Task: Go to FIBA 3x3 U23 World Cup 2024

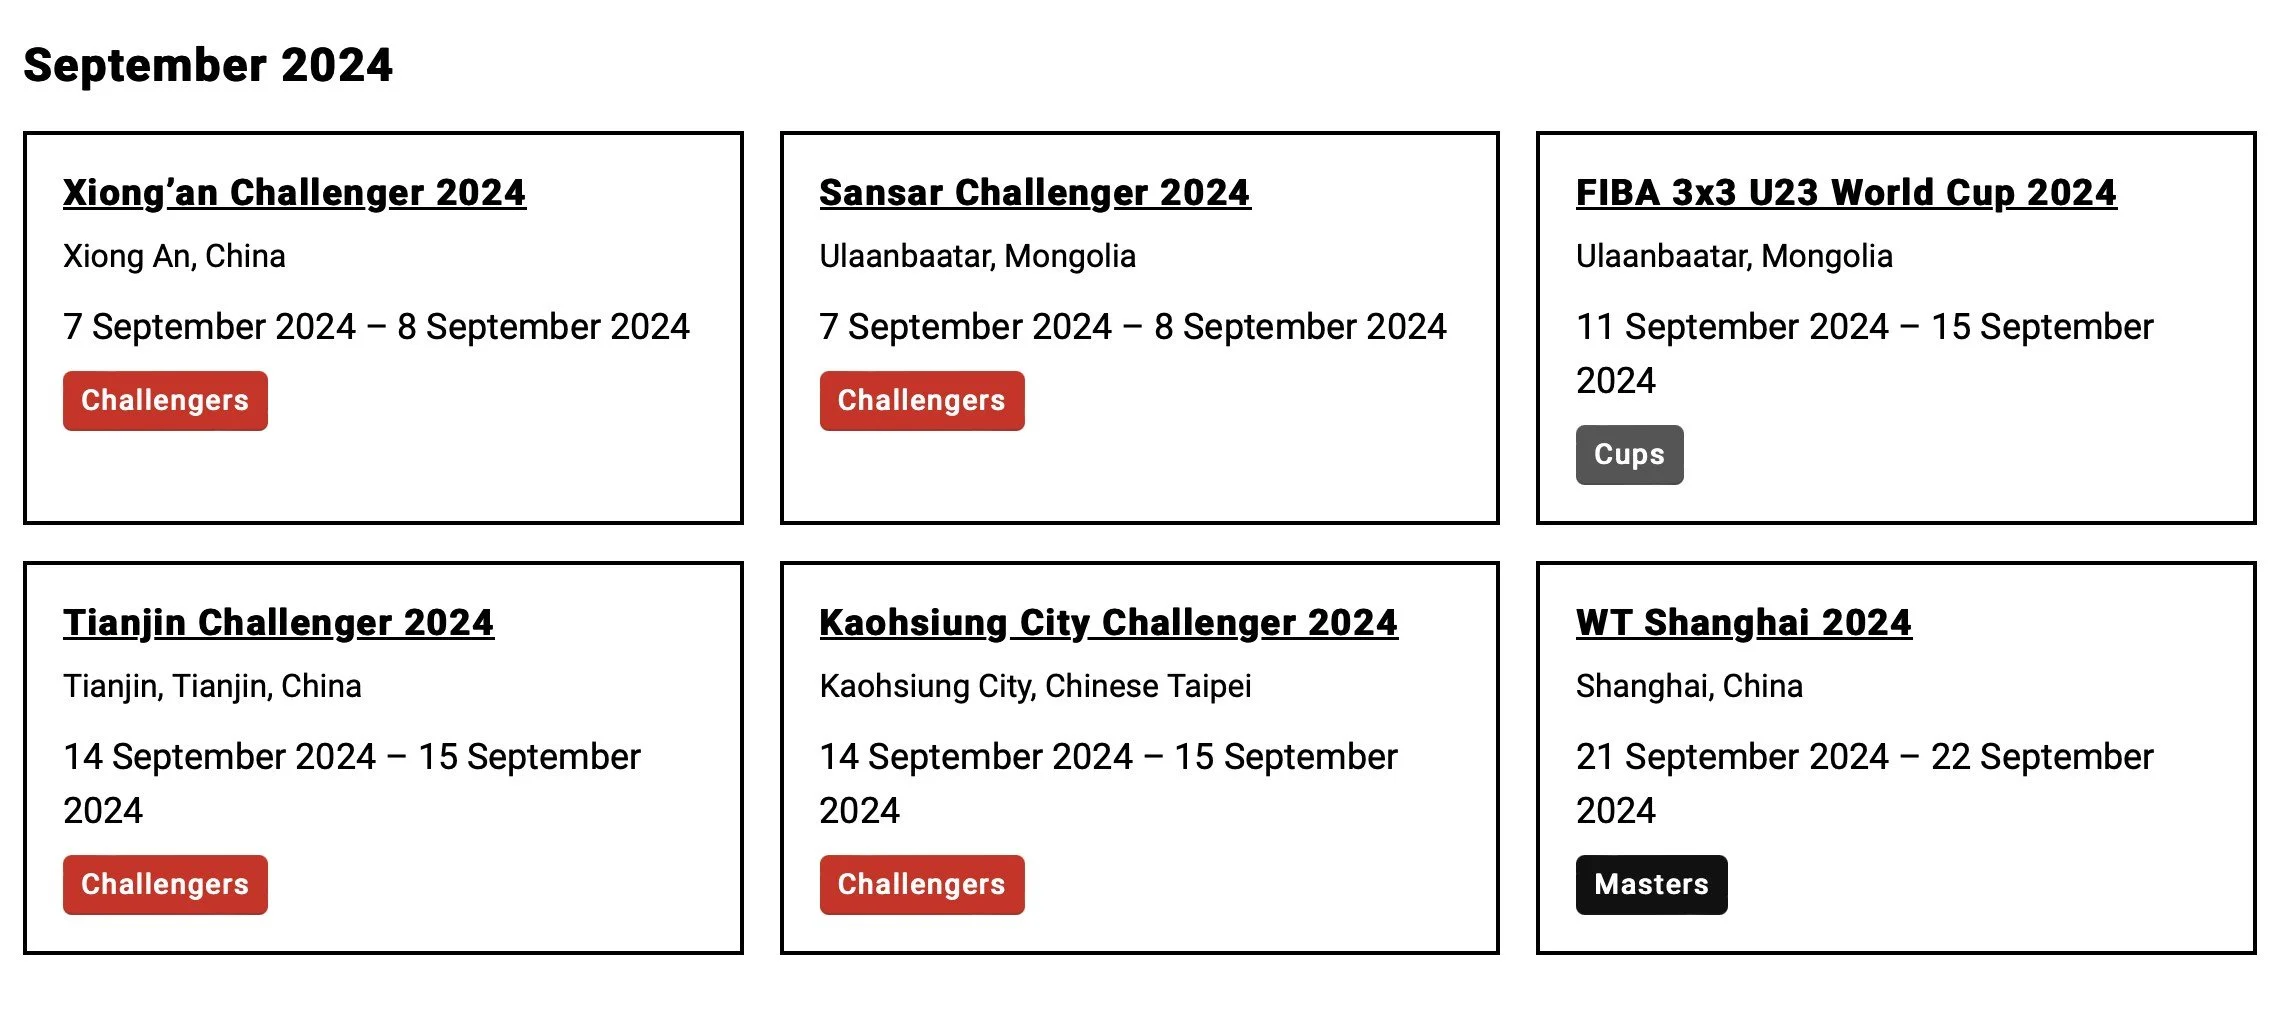Action: (1845, 193)
